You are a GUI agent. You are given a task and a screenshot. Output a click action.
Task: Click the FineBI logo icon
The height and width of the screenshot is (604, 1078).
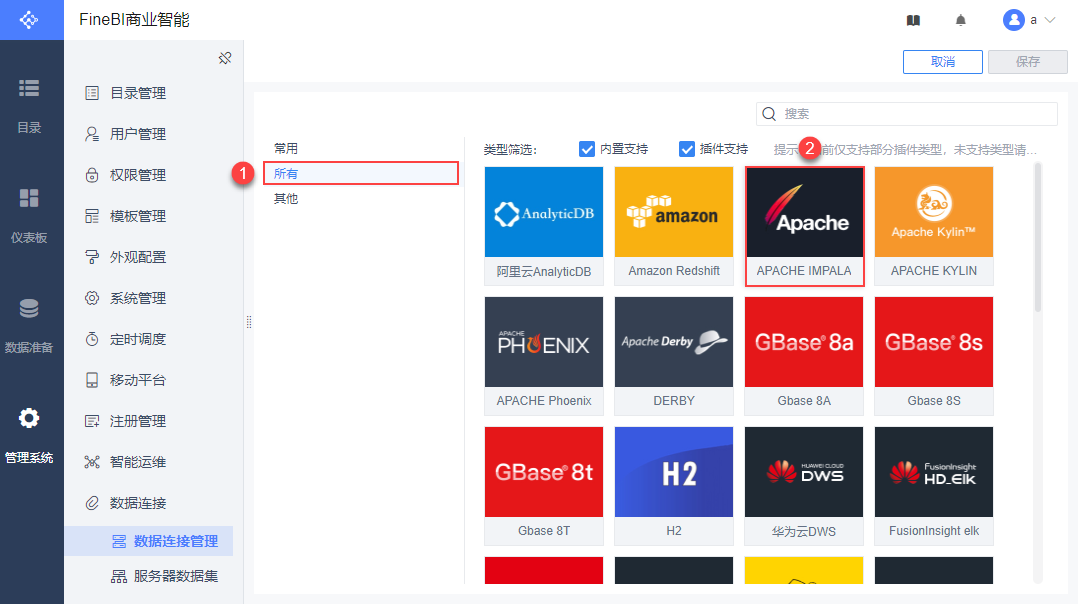click(29, 20)
